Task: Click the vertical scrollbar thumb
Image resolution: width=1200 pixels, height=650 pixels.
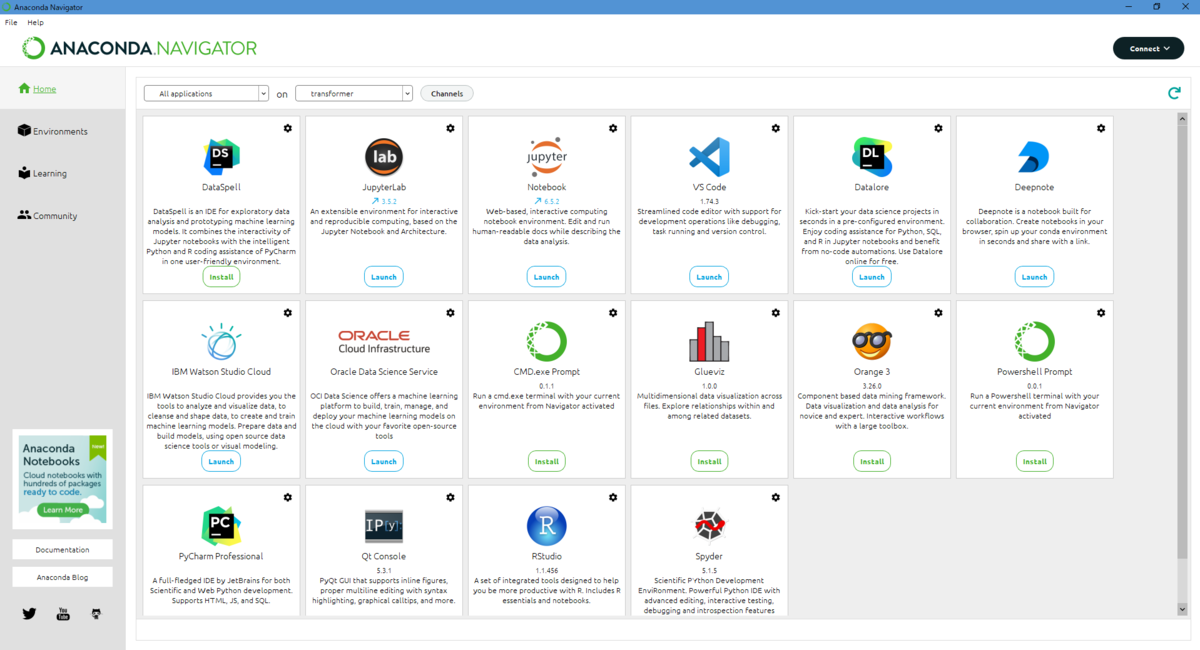Action: coord(1182,340)
